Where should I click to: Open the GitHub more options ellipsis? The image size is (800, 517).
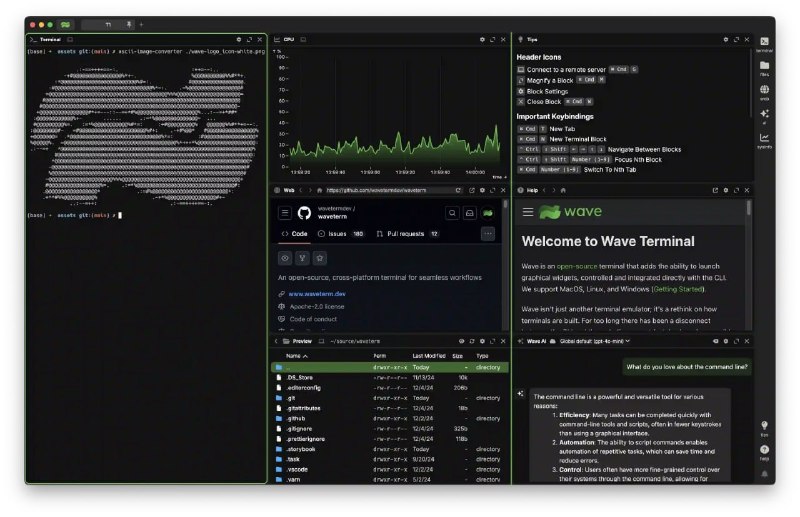tap(488, 234)
